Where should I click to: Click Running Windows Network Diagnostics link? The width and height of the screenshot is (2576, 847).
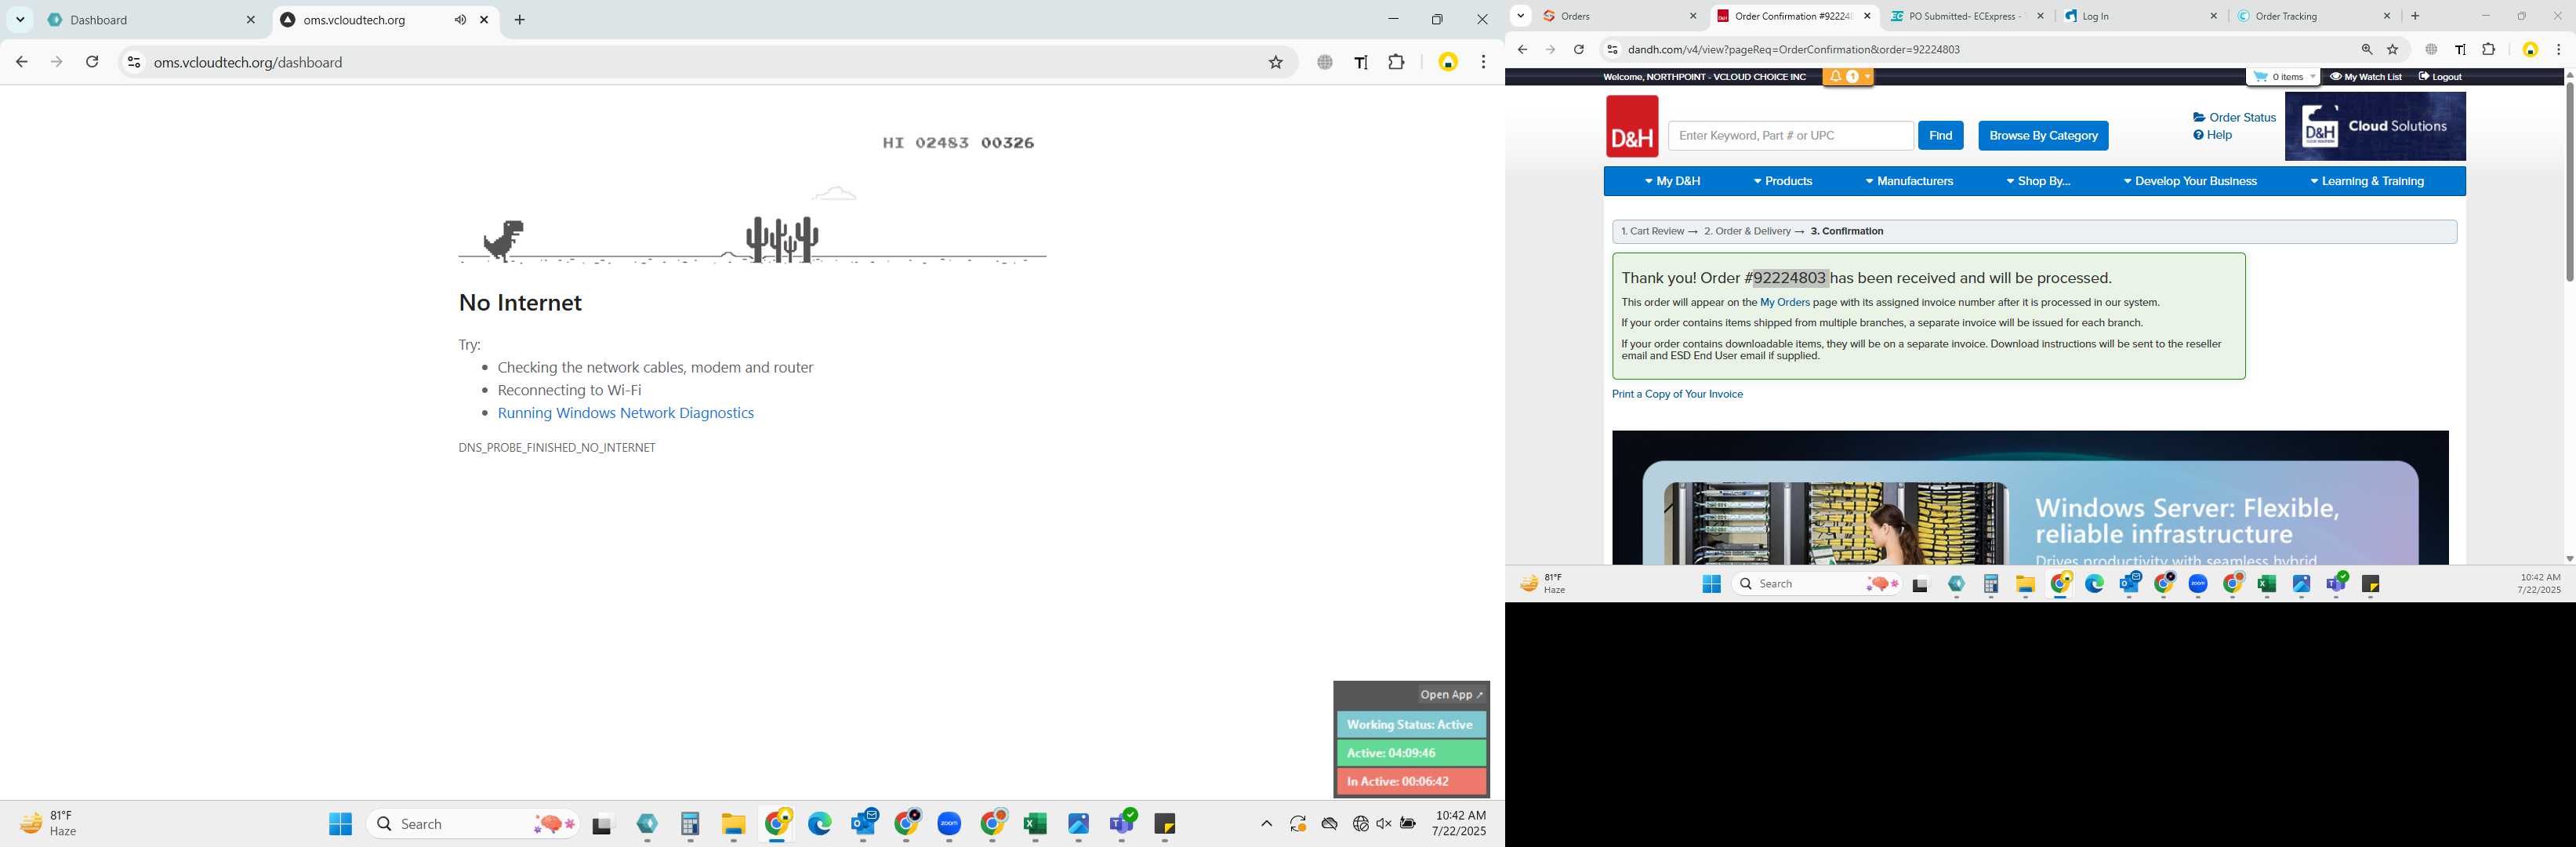click(x=626, y=413)
